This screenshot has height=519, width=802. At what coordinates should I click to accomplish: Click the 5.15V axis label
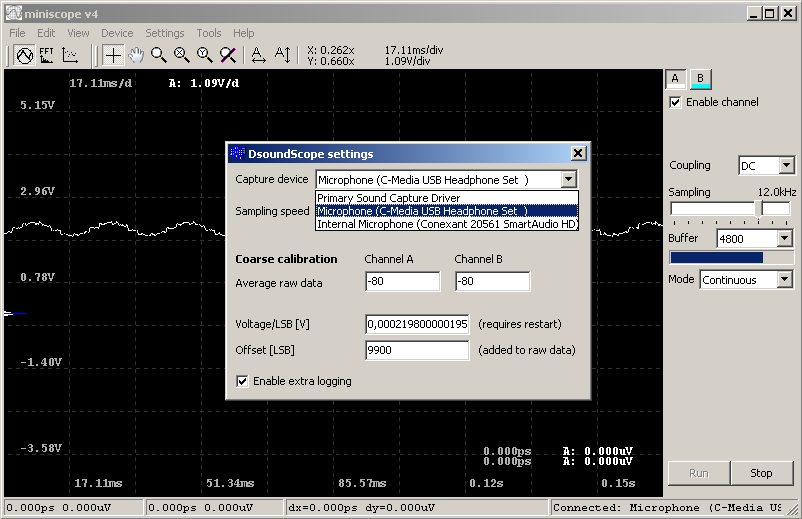click(x=37, y=105)
